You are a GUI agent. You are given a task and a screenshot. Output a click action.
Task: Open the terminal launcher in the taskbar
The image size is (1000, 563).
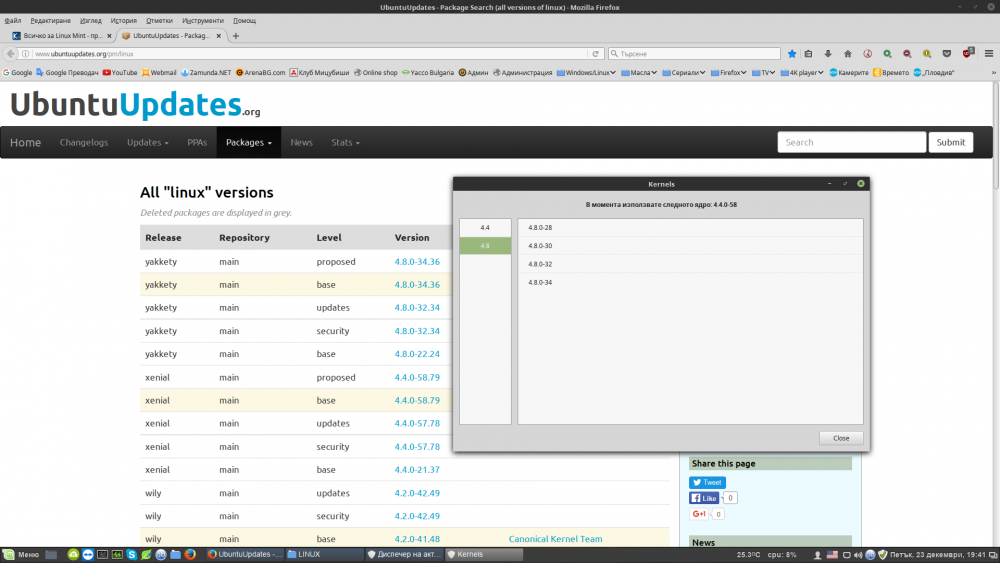(103, 555)
